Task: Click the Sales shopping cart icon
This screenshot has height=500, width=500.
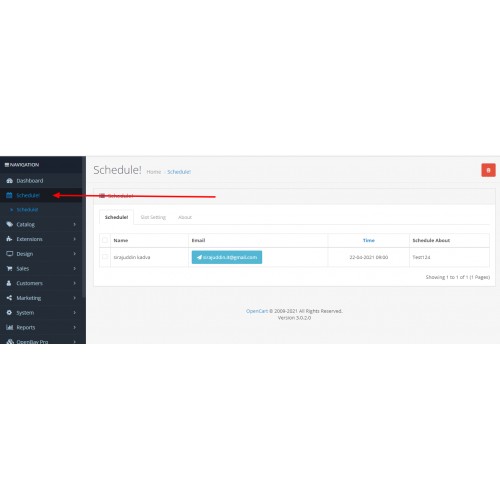Action: 9,268
